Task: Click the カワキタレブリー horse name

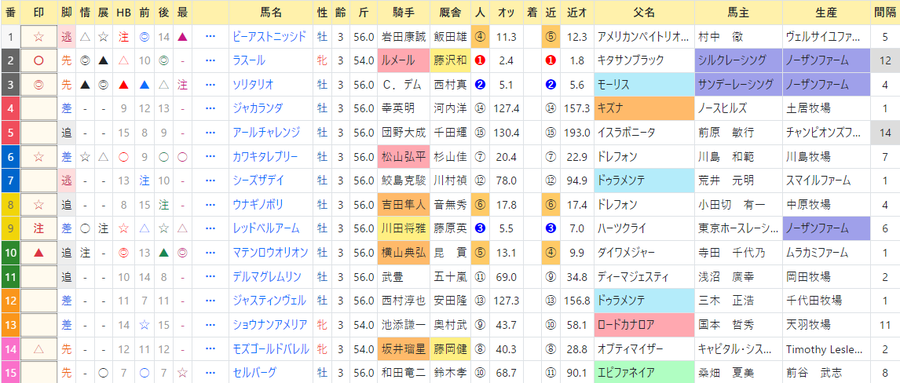Action: [x=266, y=156]
